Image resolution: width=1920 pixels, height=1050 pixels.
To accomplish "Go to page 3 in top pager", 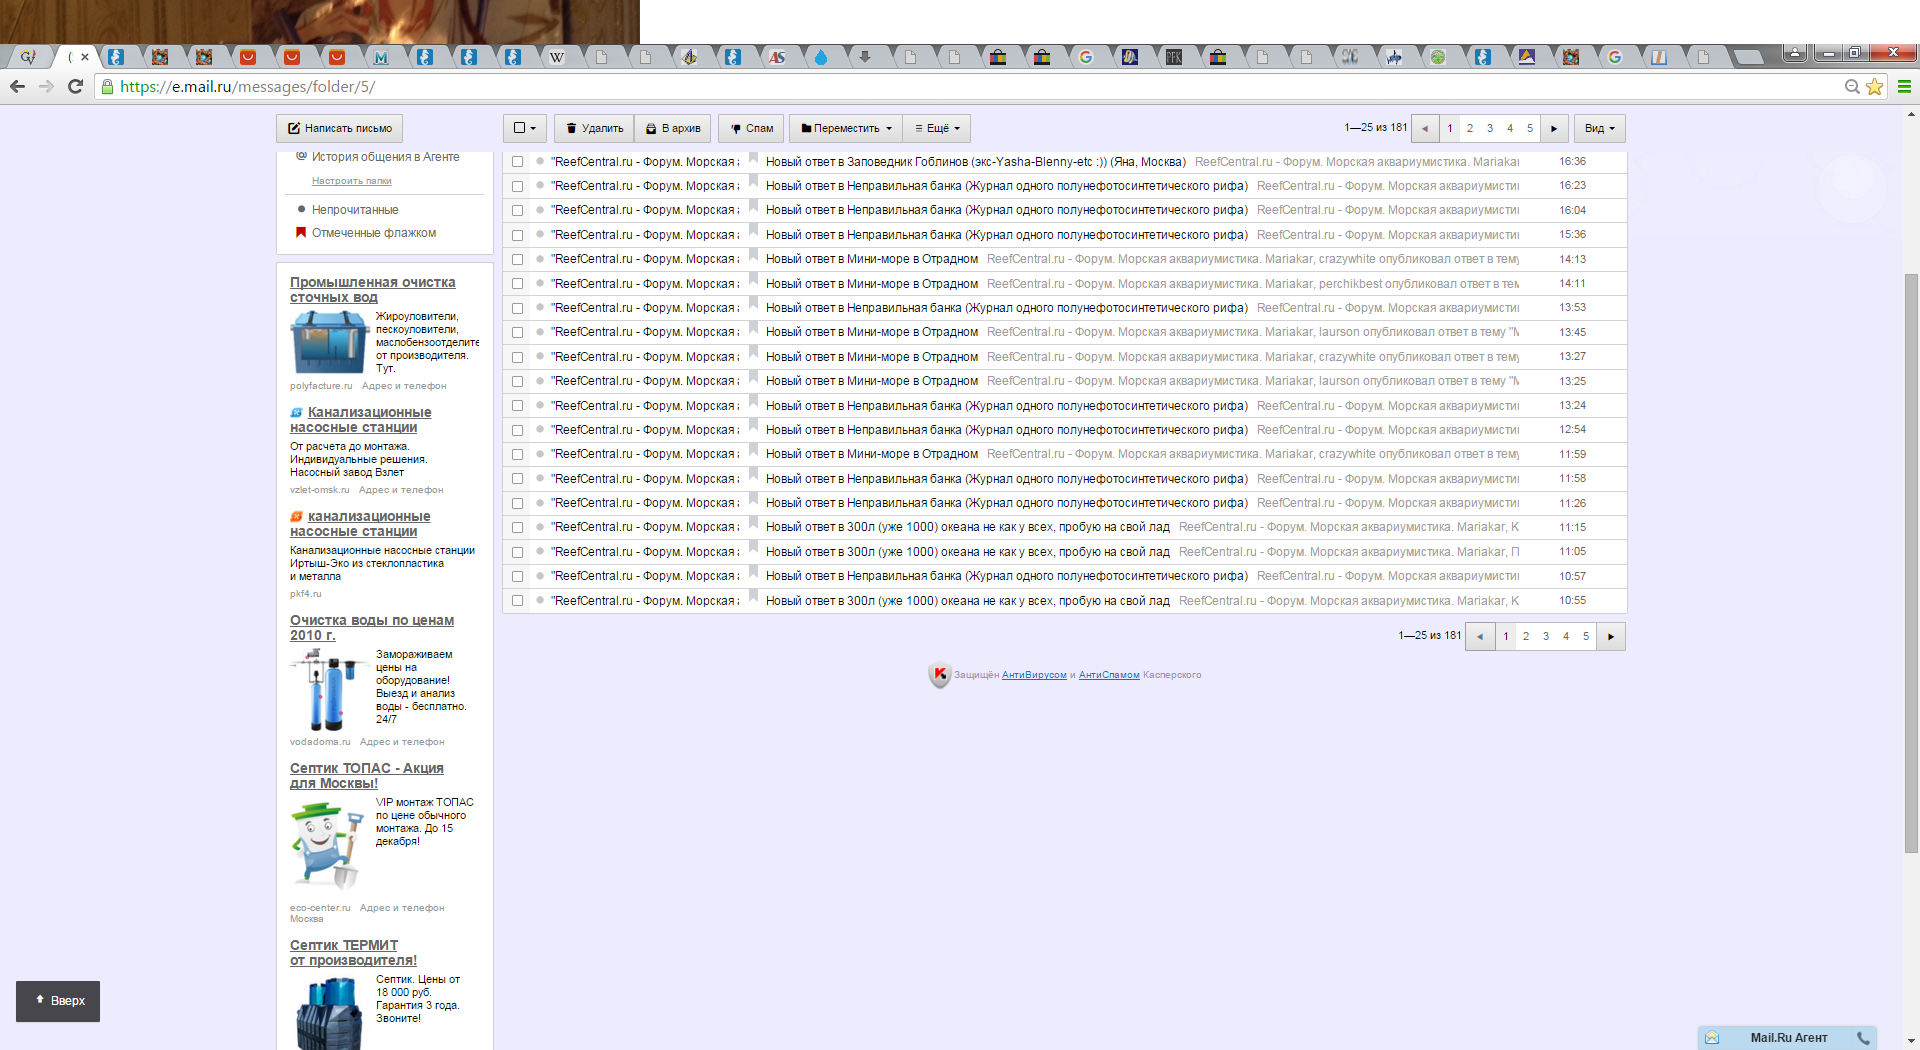I will click(1490, 129).
